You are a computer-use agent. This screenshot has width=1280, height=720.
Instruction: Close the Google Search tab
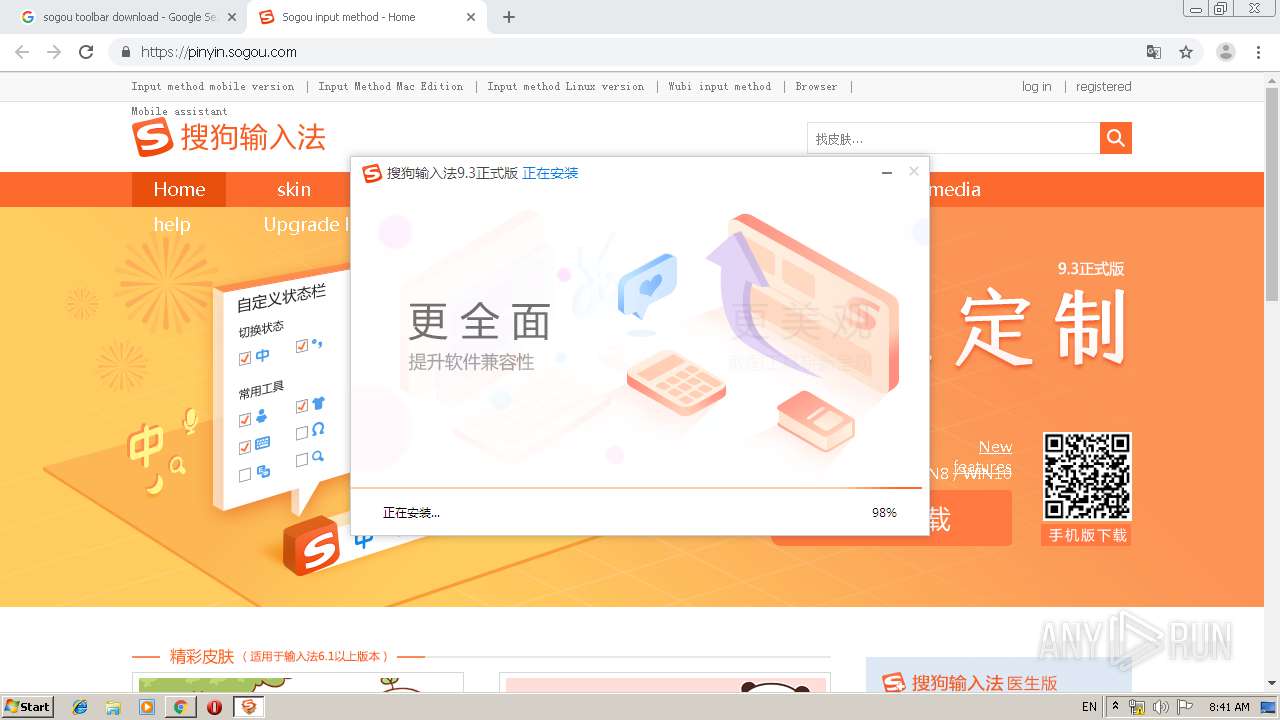point(232,17)
